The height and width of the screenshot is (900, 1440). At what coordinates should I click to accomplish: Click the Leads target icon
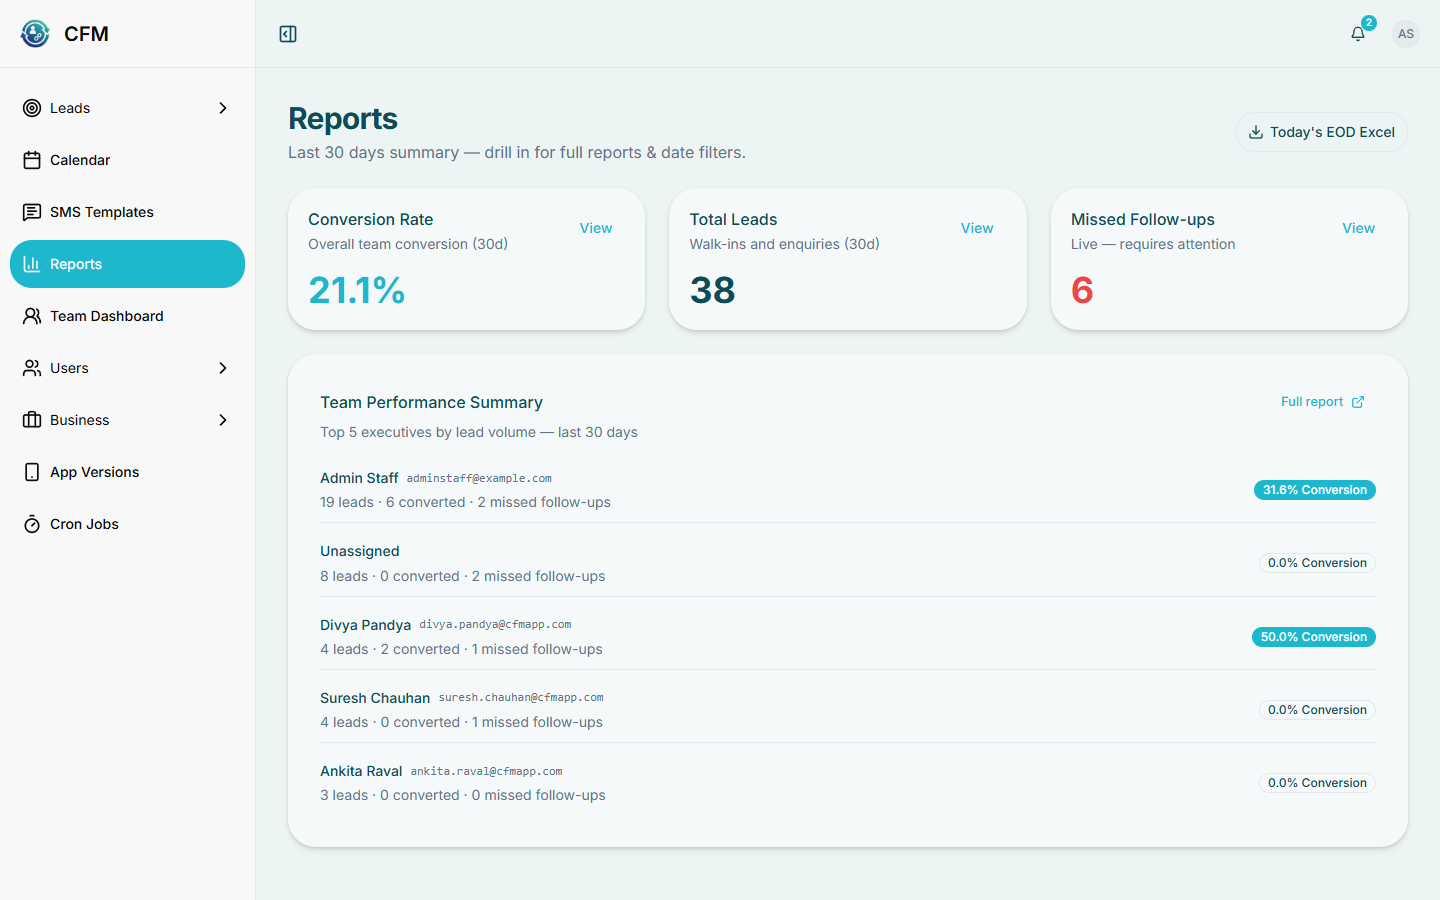click(32, 108)
